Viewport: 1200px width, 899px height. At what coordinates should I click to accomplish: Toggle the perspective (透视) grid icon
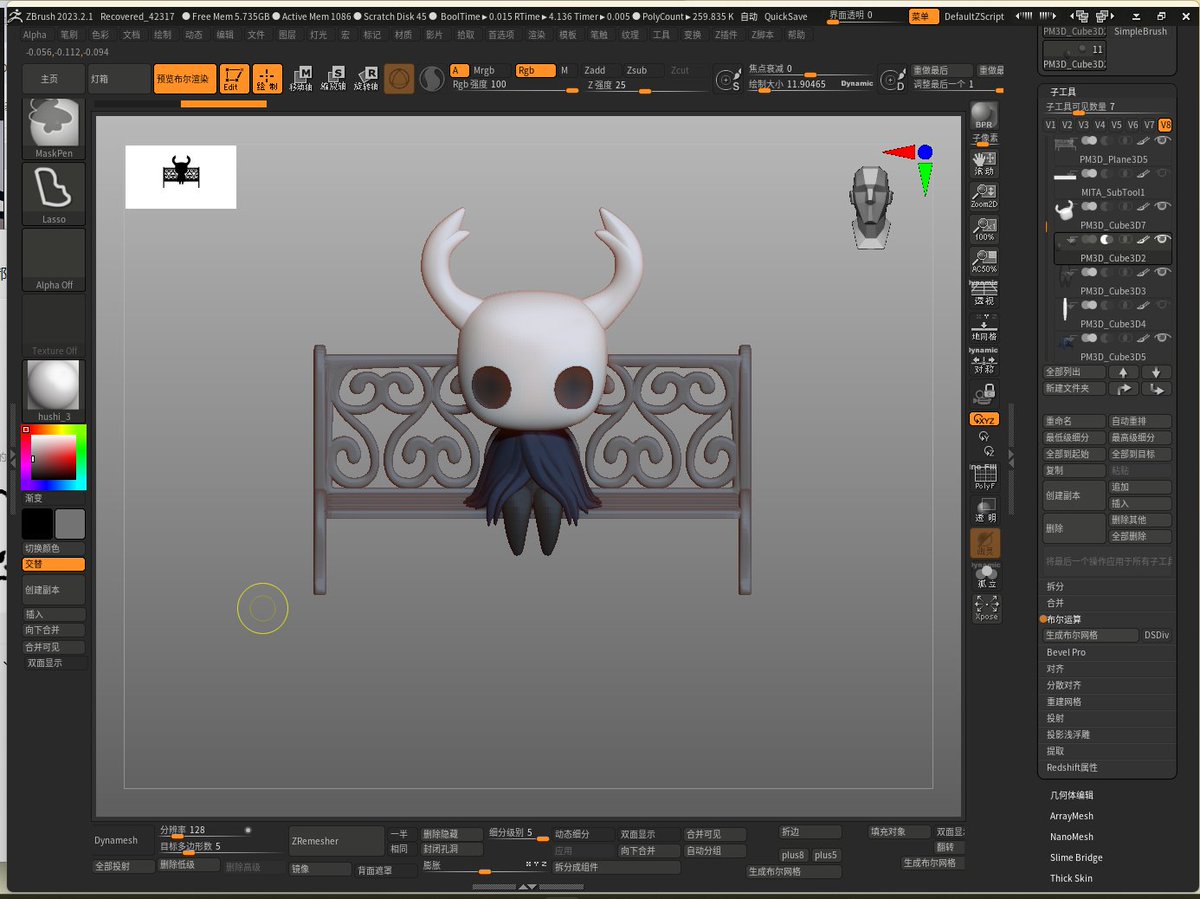click(985, 294)
